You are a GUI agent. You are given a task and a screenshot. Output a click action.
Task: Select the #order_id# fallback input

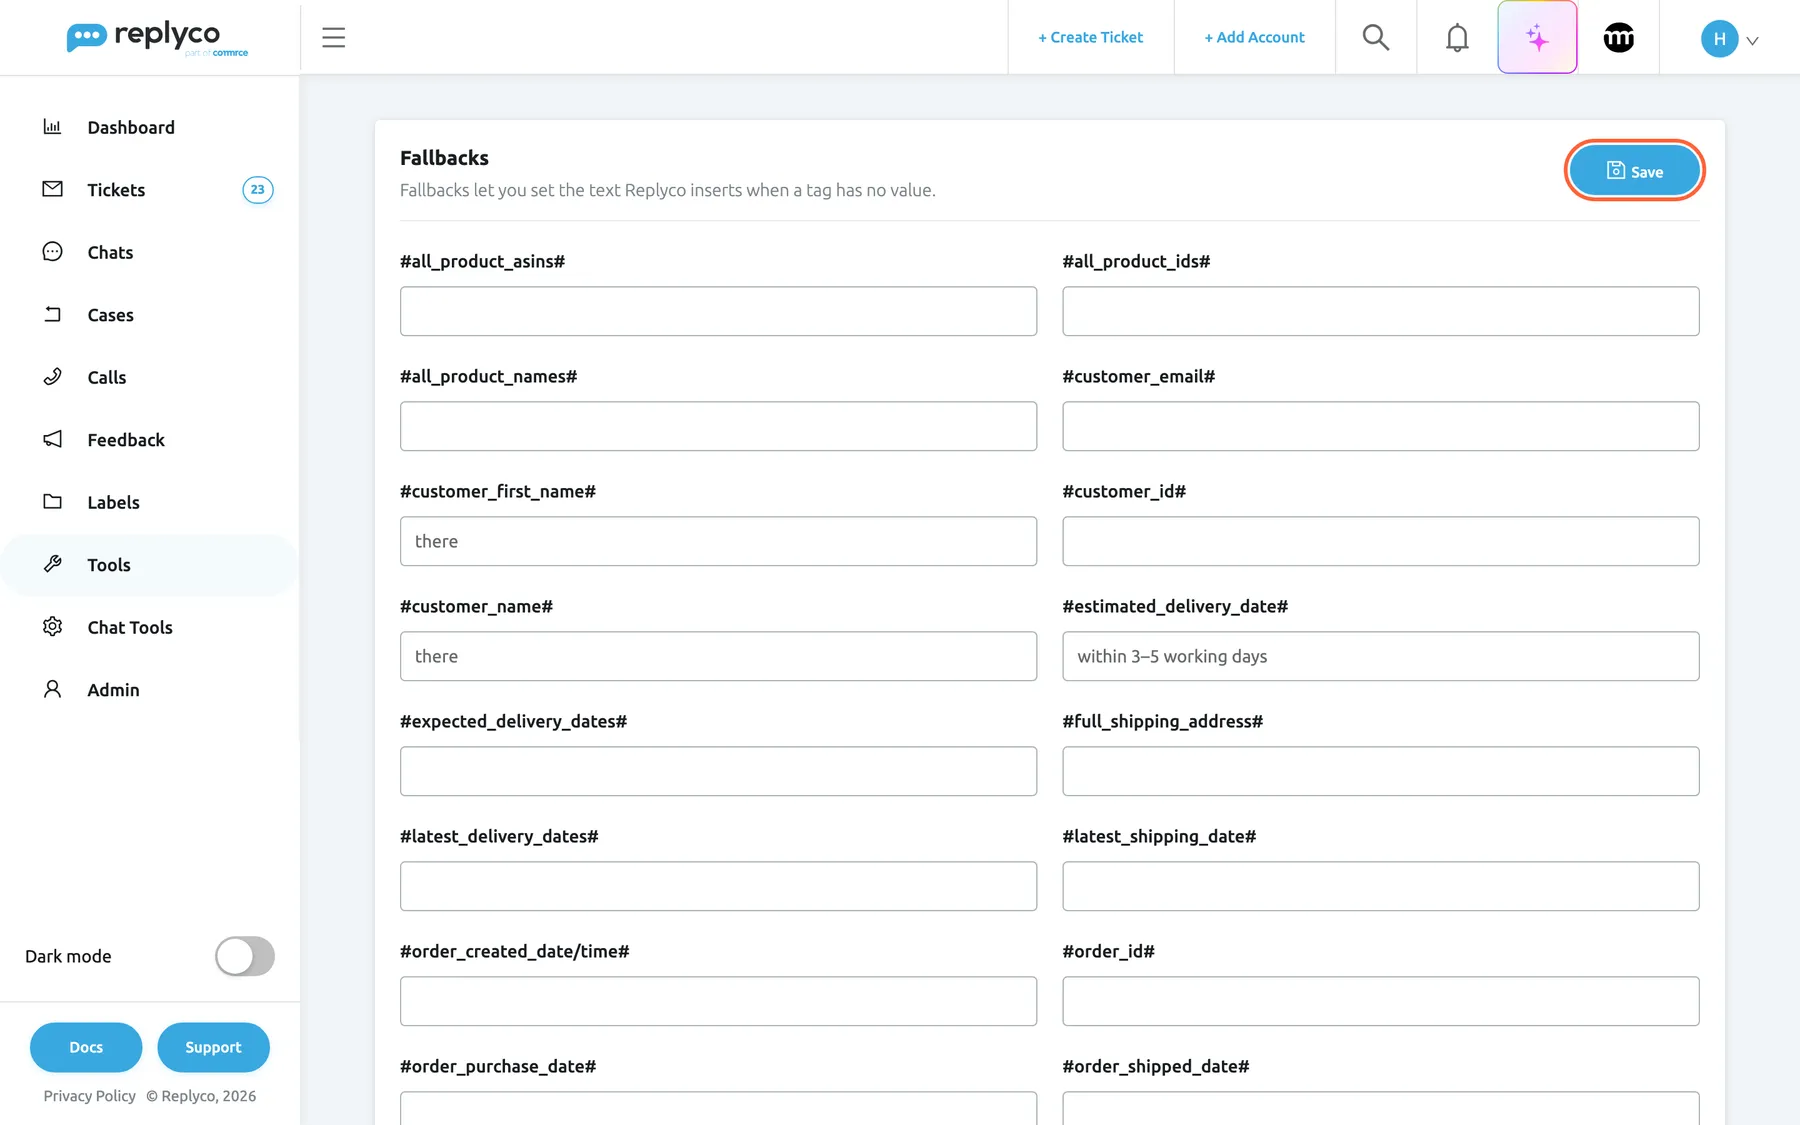(x=1380, y=1001)
